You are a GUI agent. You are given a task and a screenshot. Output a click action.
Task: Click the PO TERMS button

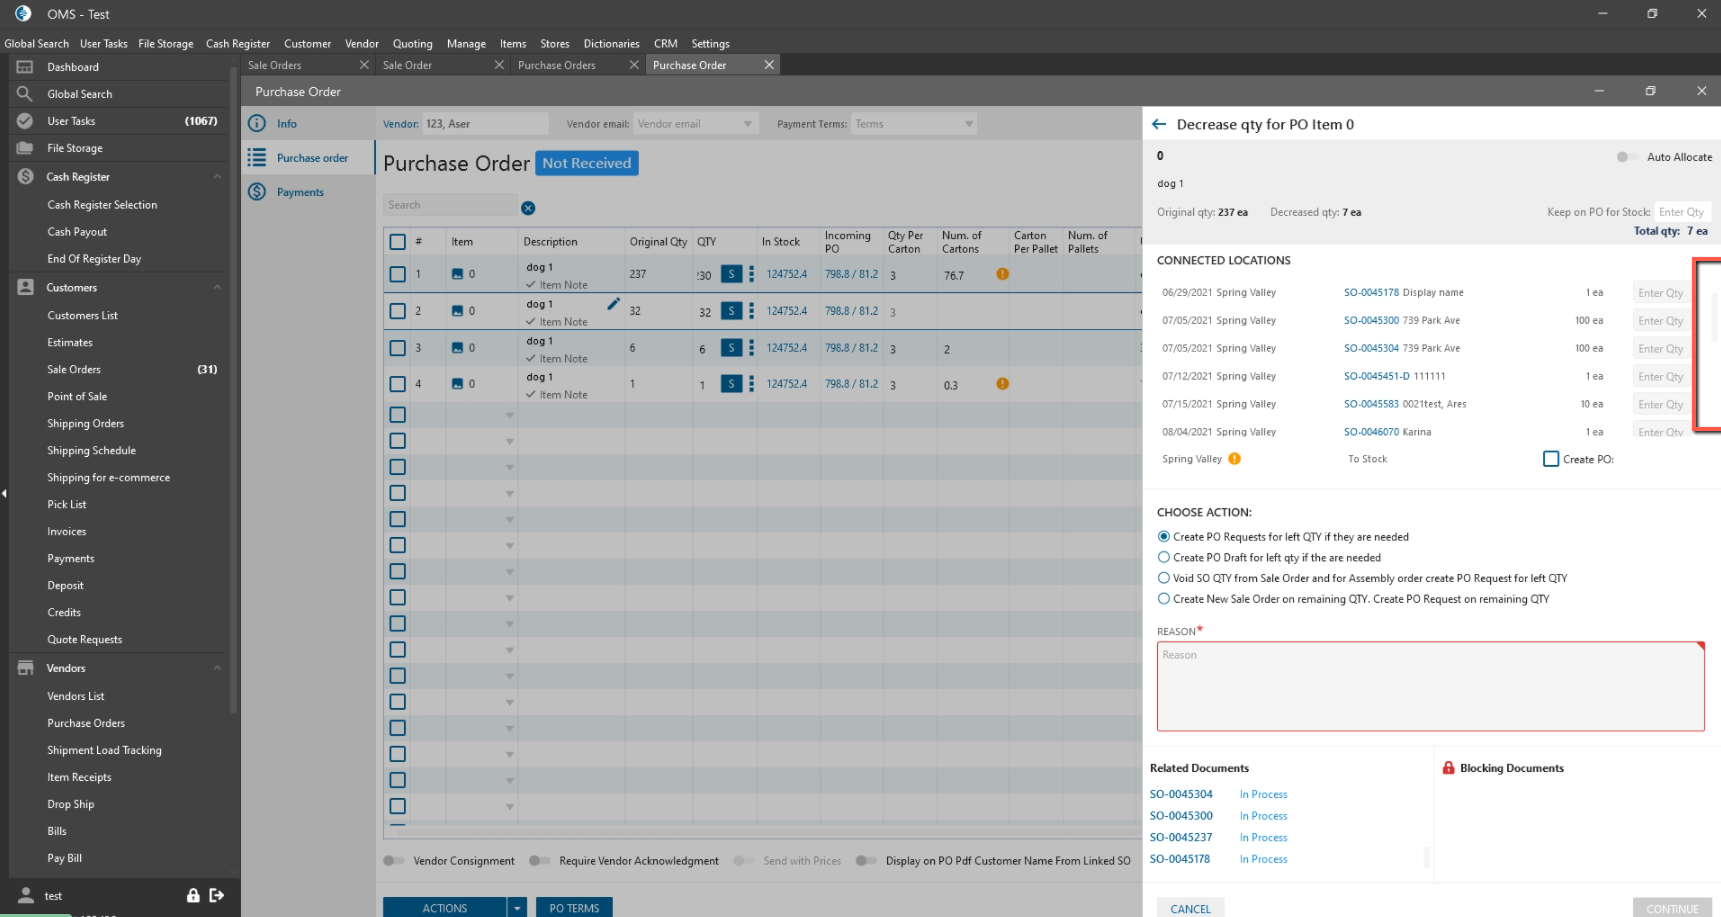point(574,908)
